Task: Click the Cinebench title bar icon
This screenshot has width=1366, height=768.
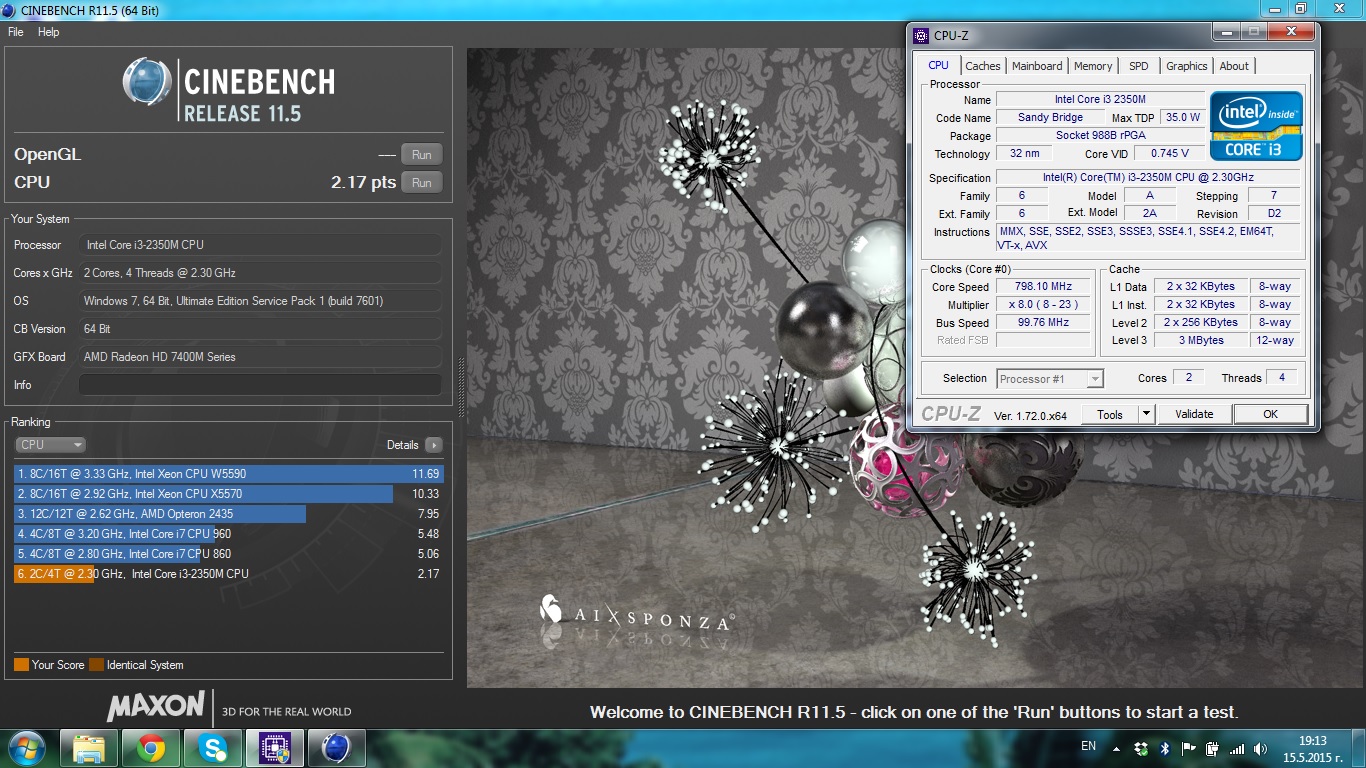Action: point(10,10)
